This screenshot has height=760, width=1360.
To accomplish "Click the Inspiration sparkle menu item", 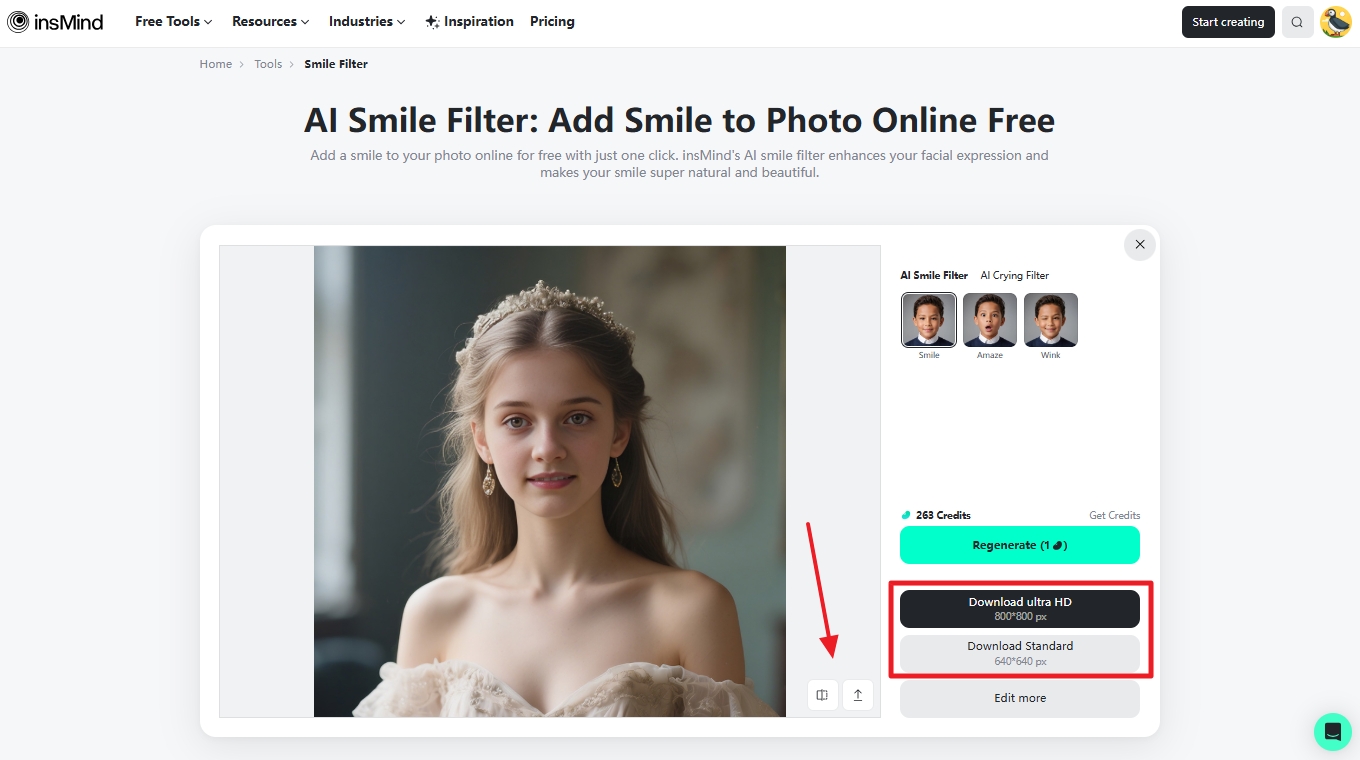I will tap(469, 21).
